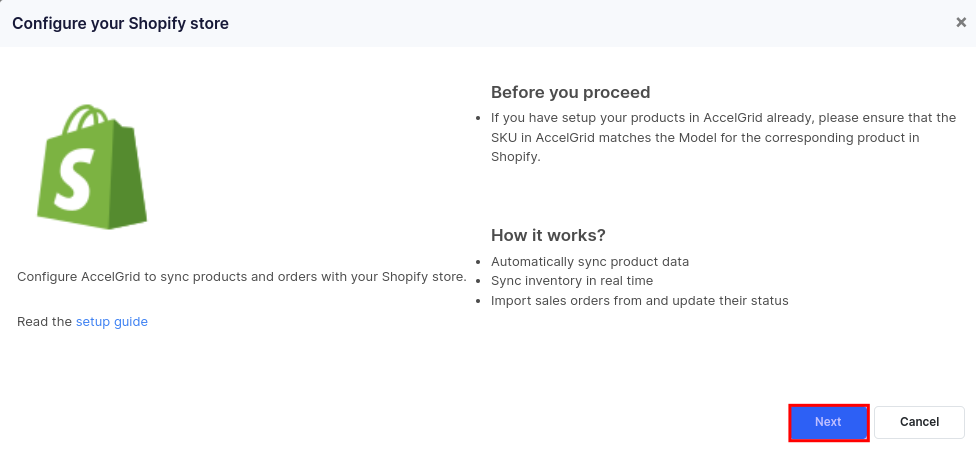Viewport: 976px width, 457px height.
Task: Click the "Import sales orders" bullet text
Action: point(639,301)
